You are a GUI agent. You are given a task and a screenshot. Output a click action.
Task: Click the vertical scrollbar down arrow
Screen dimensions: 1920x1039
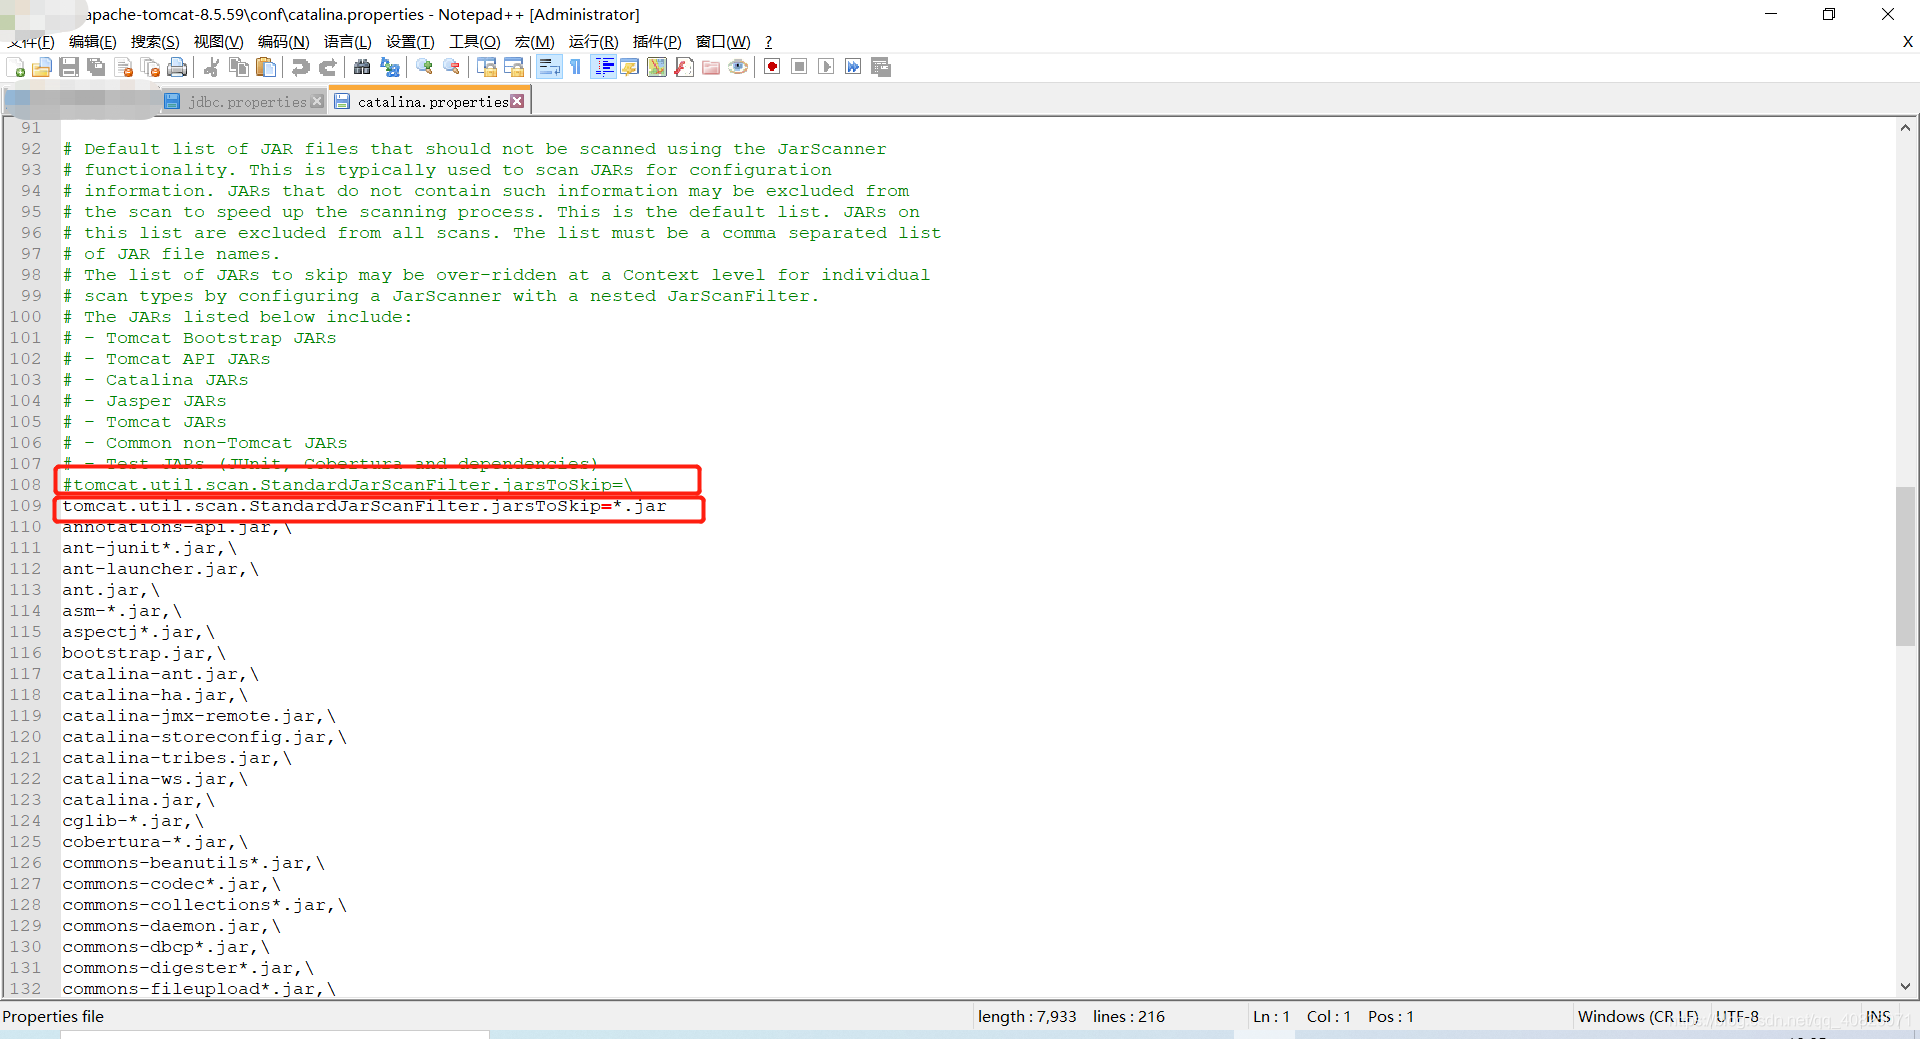click(1905, 988)
